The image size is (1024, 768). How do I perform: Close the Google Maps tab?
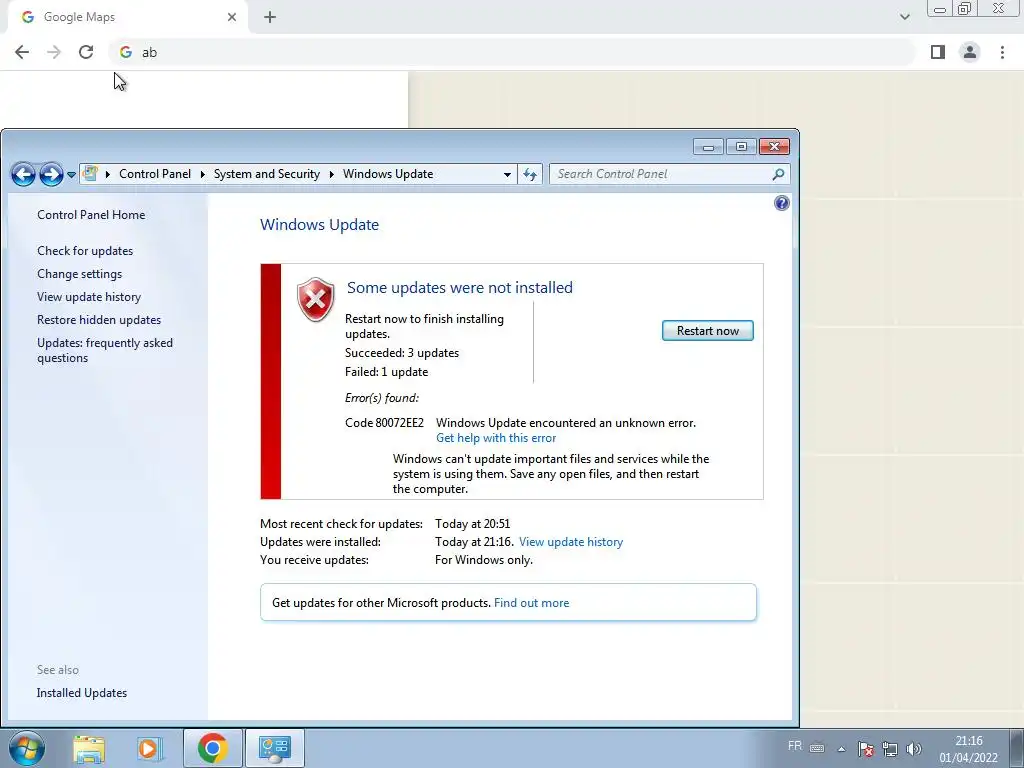pyautogui.click(x=231, y=17)
